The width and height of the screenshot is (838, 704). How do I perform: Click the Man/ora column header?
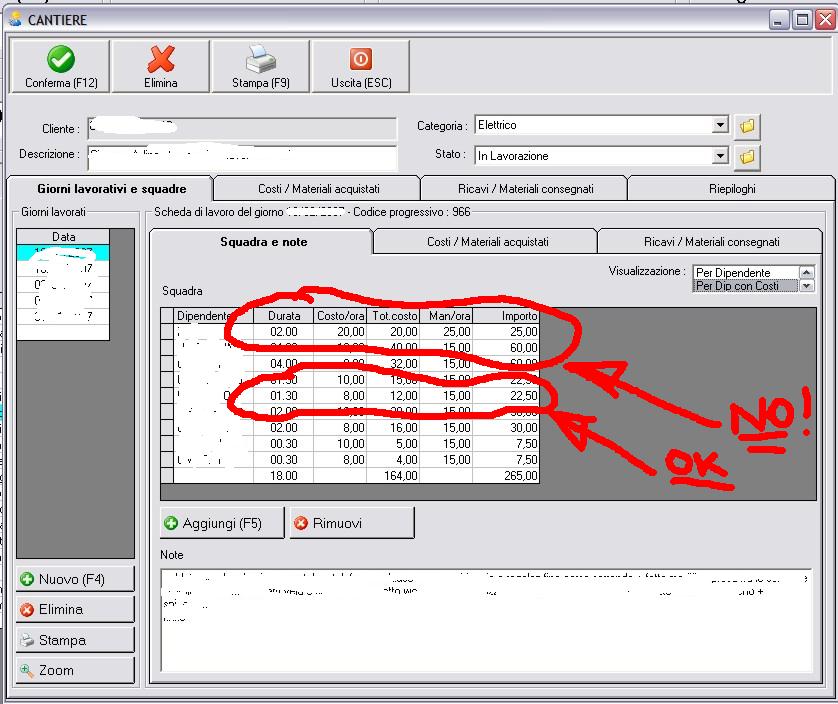coord(446,315)
